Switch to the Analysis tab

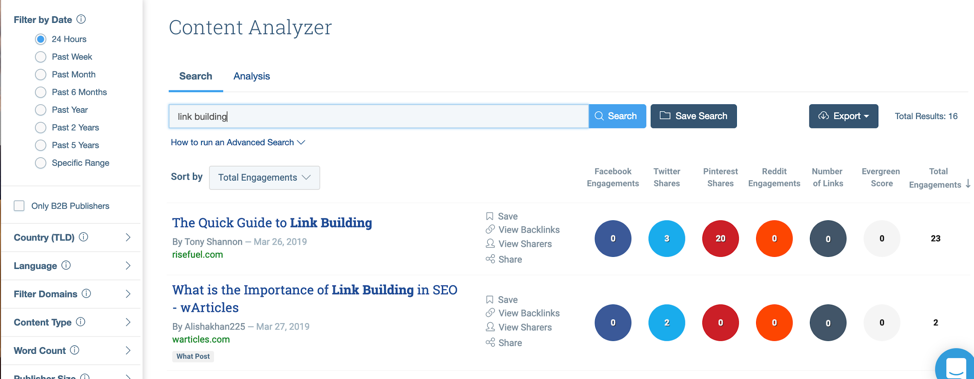pos(252,76)
